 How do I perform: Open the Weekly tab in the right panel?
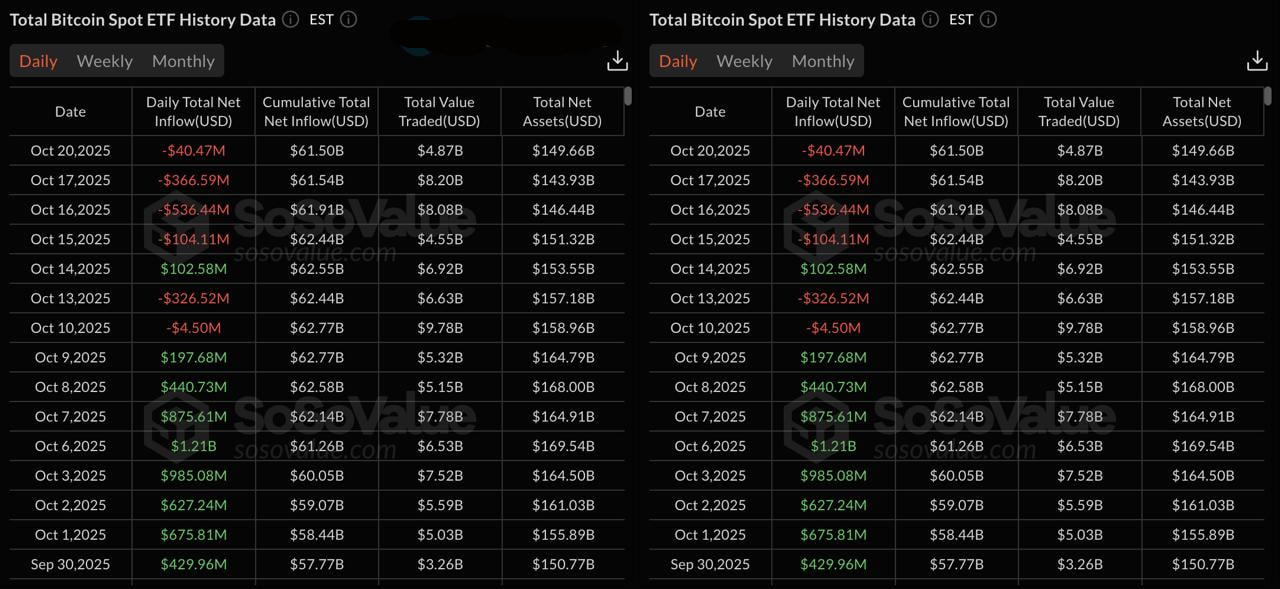(x=744, y=61)
